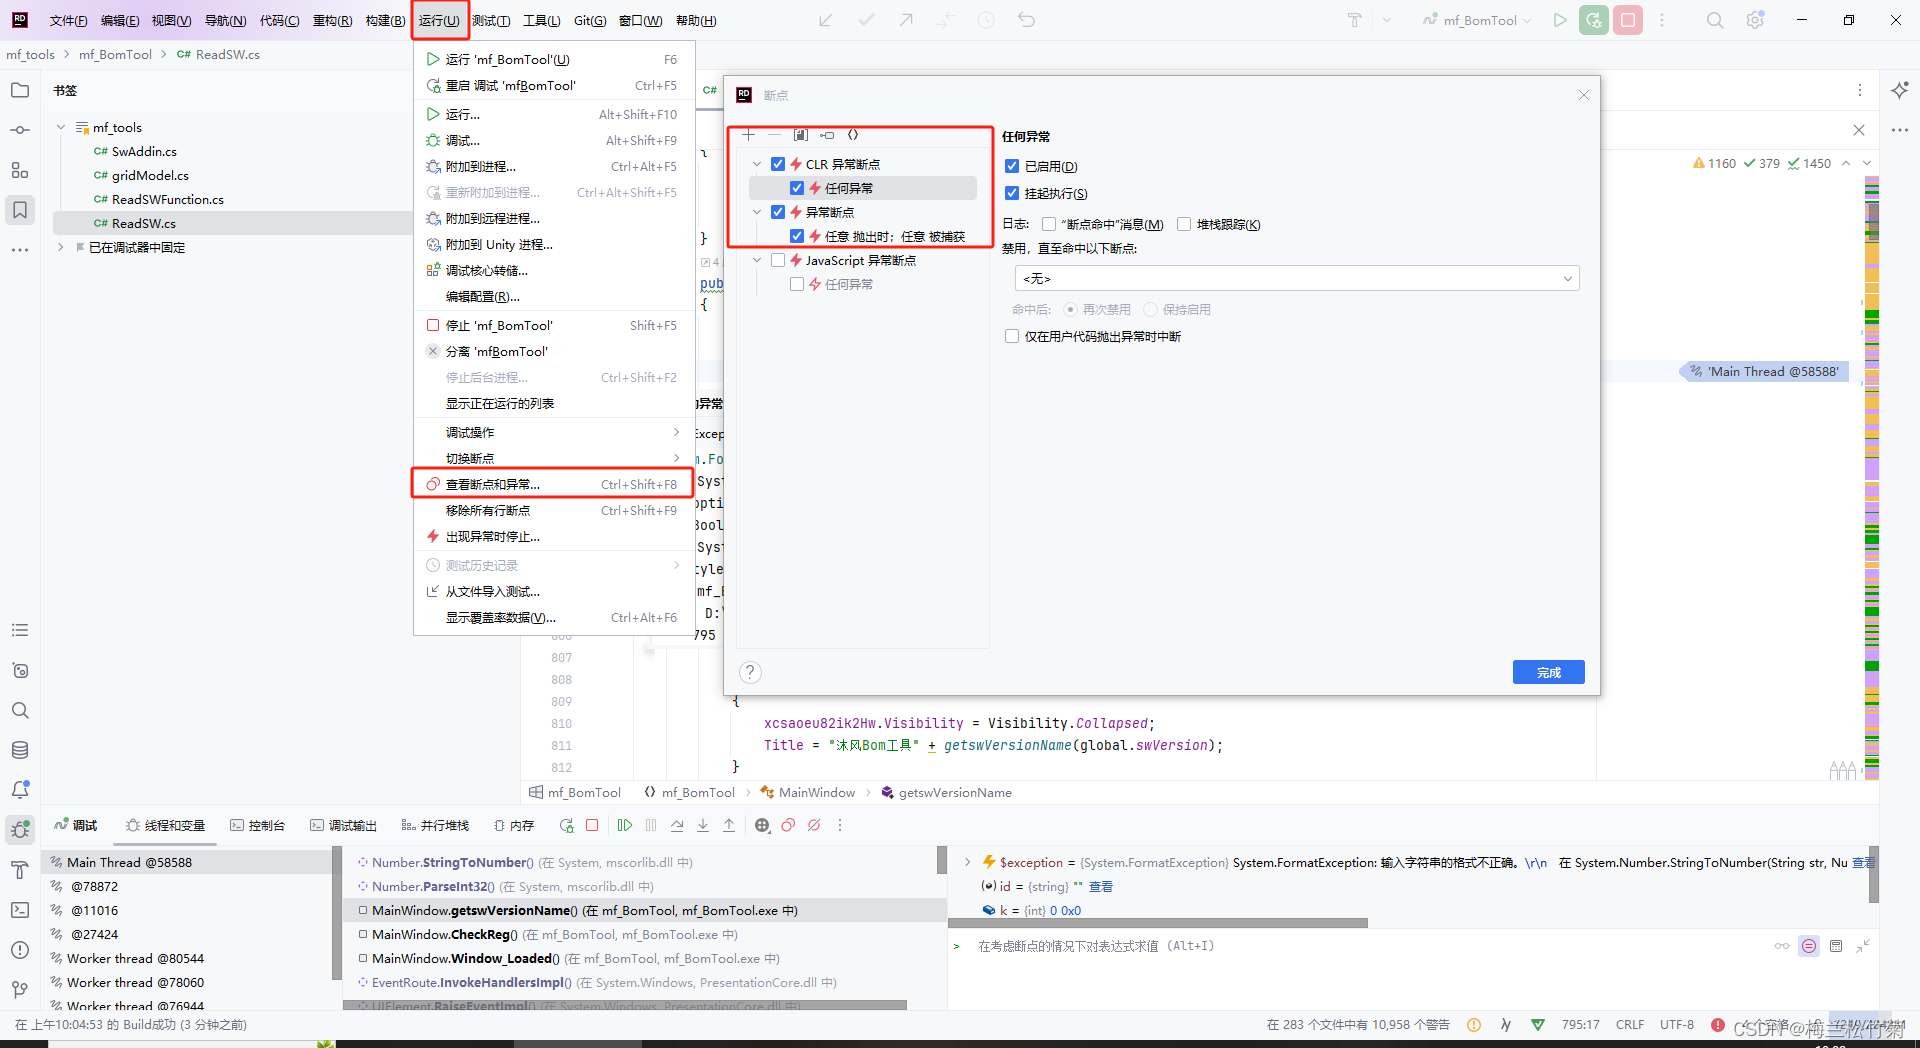Click Step Into icon in the debug toolbar
This screenshot has height=1048, width=1920.
point(703,825)
